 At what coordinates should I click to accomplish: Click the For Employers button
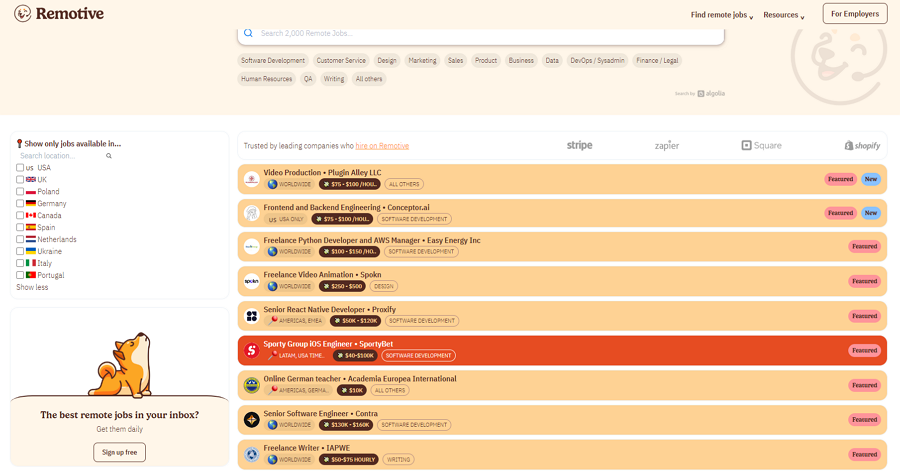tap(854, 14)
